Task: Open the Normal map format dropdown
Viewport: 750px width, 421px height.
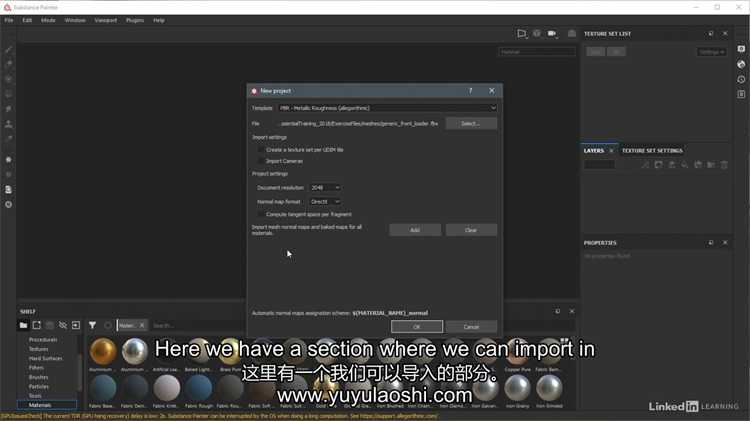Action: (325, 202)
